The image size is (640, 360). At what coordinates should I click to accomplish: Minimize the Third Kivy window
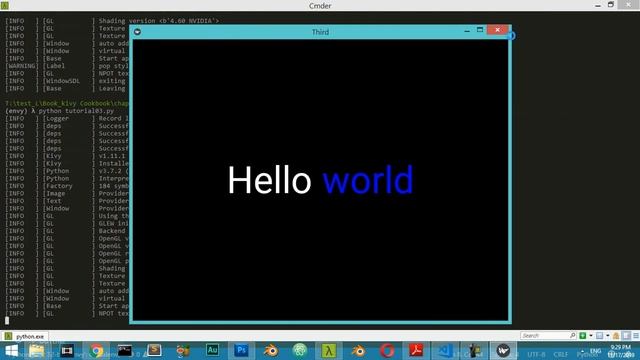(x=467, y=31)
